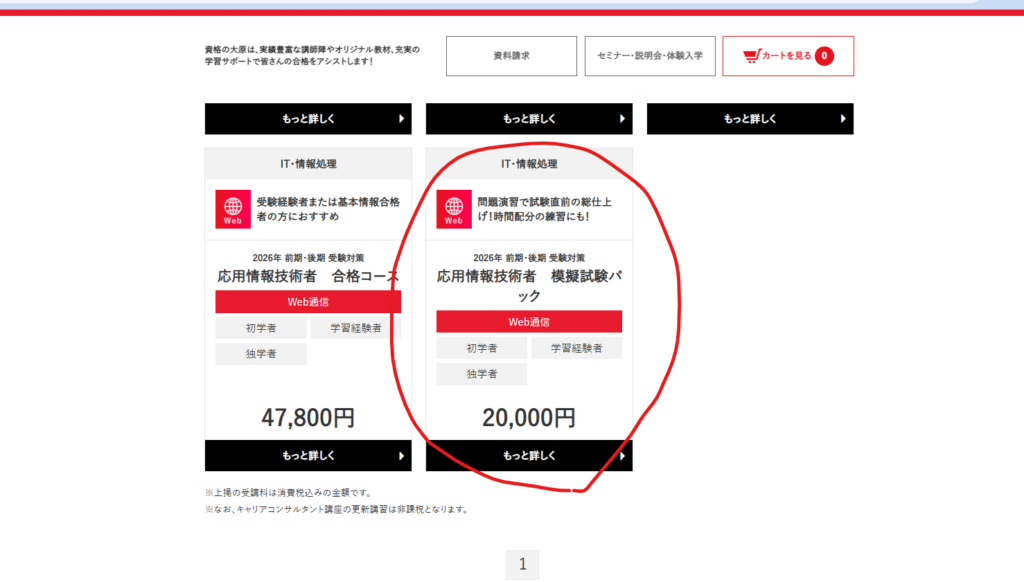Open もっと詳しく for the 20,000円 模擬試験パック
This screenshot has width=1024, height=582.
529,456
